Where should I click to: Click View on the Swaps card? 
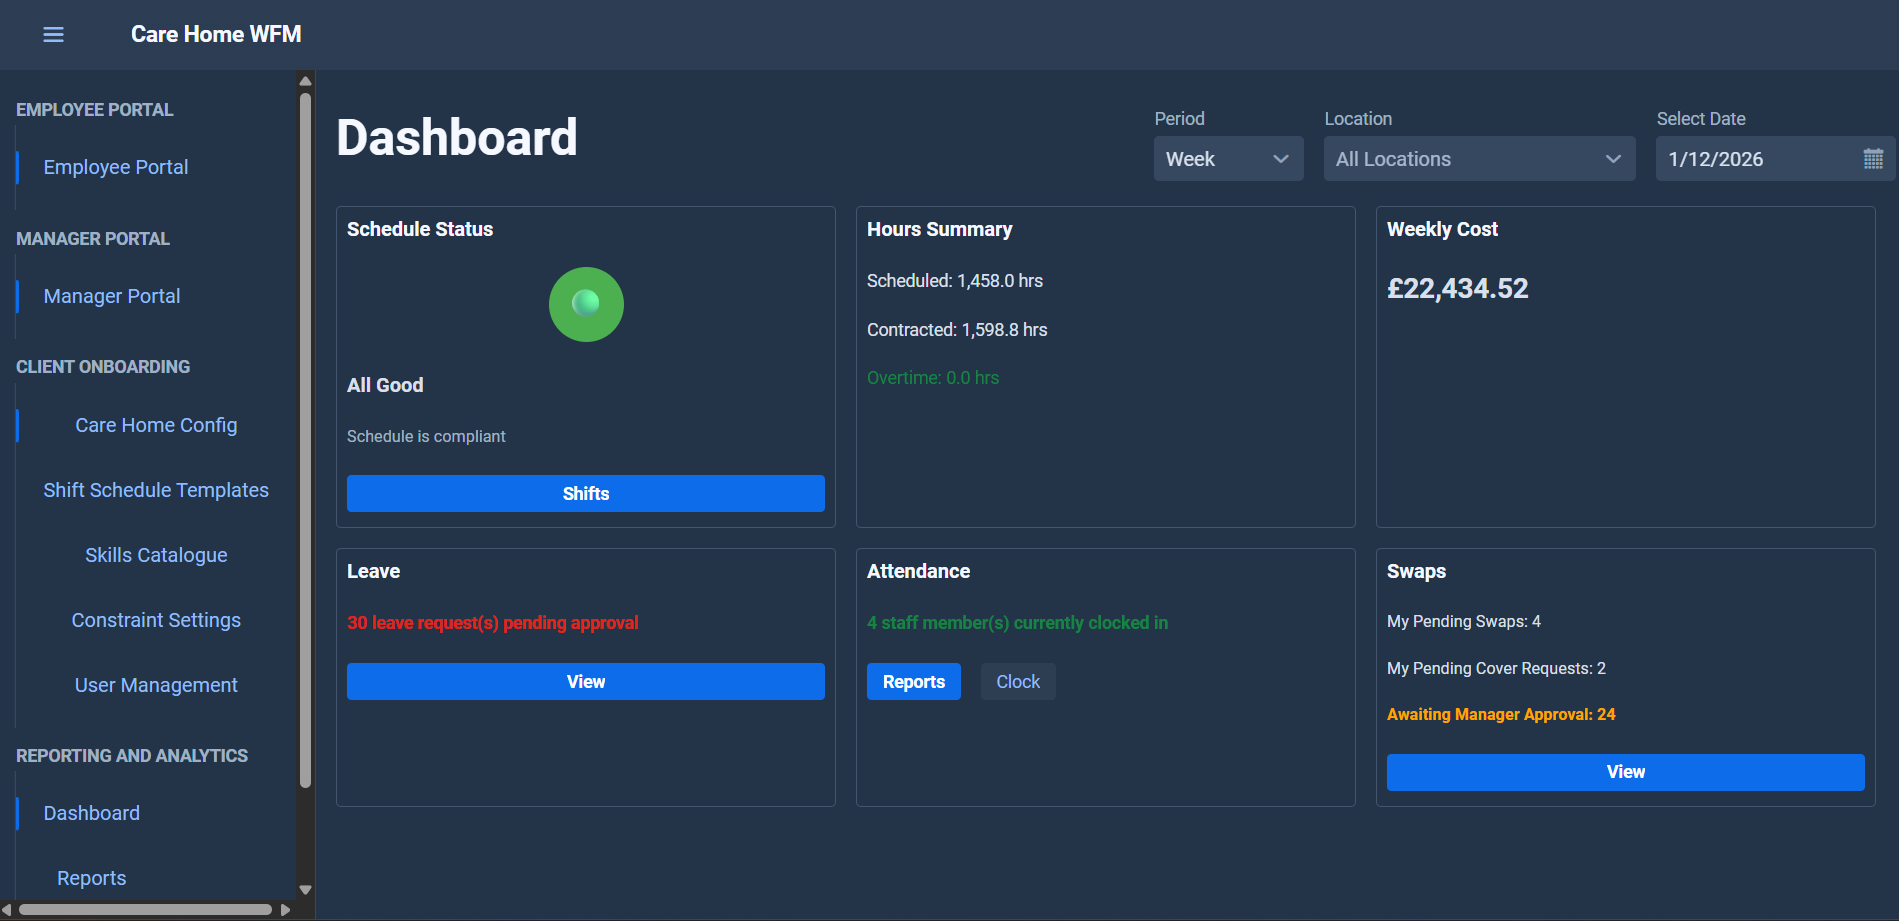point(1624,771)
